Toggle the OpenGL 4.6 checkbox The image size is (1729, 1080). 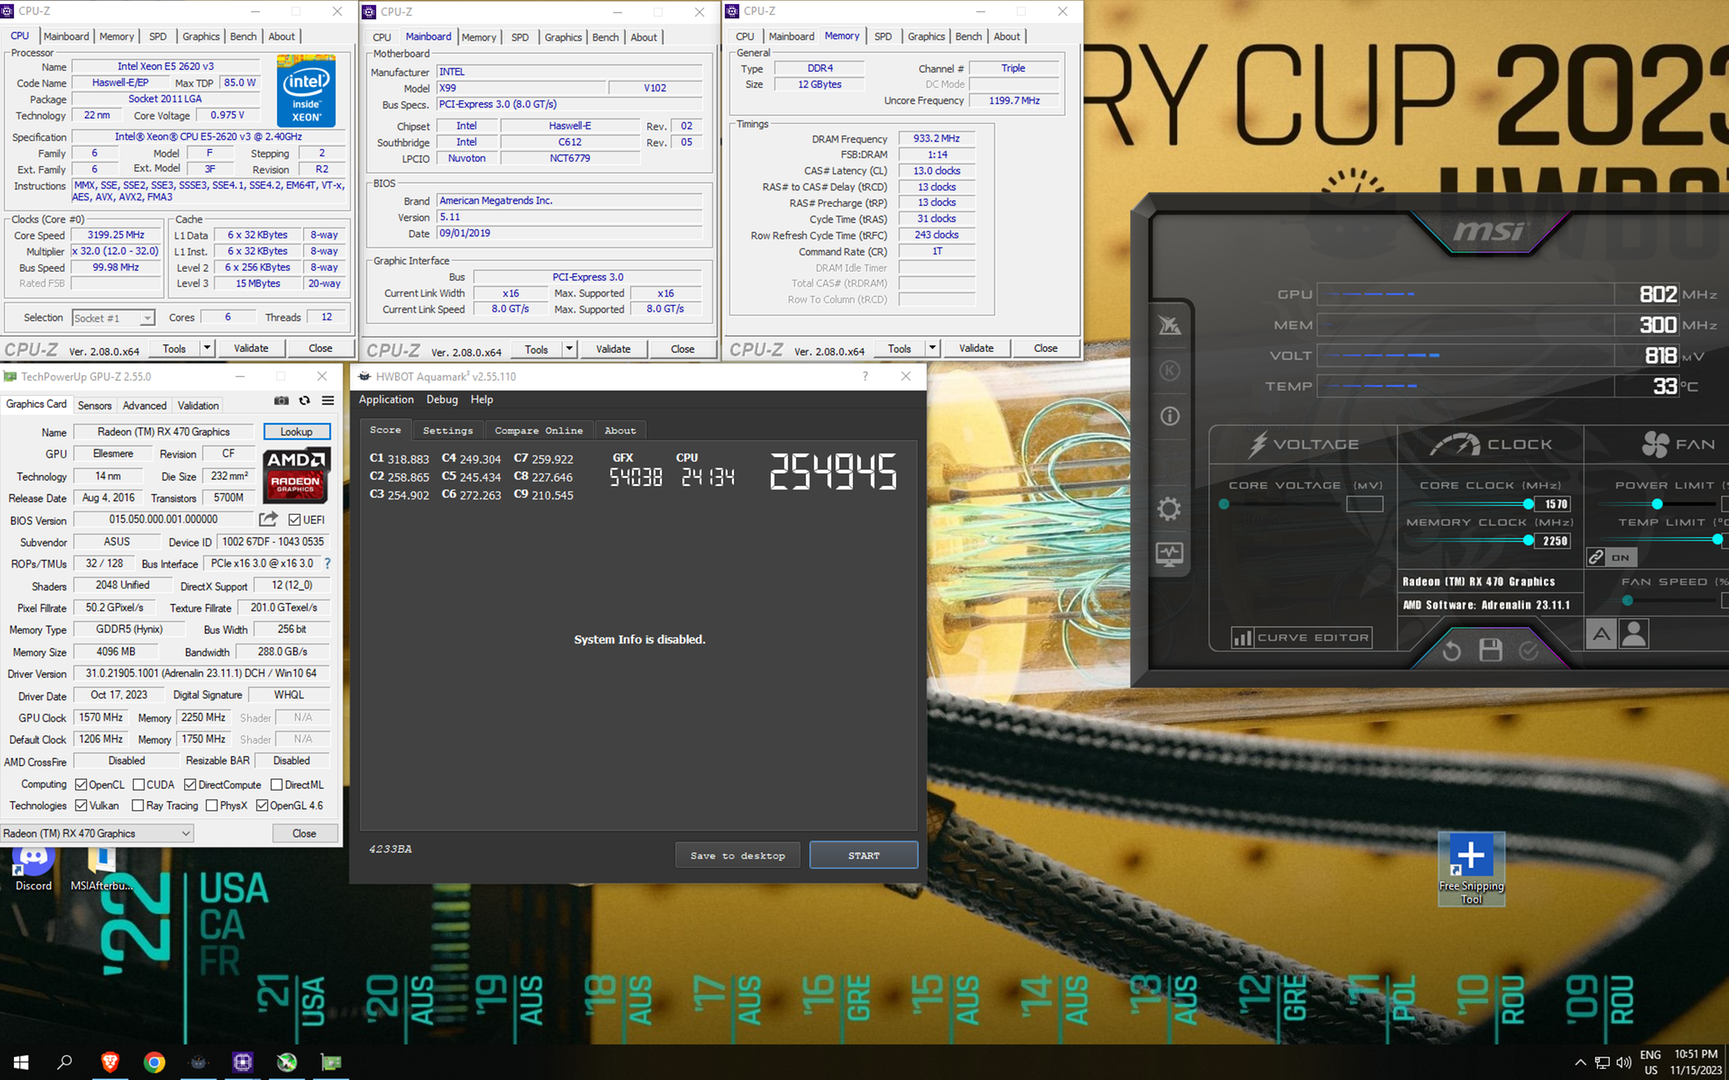click(262, 806)
